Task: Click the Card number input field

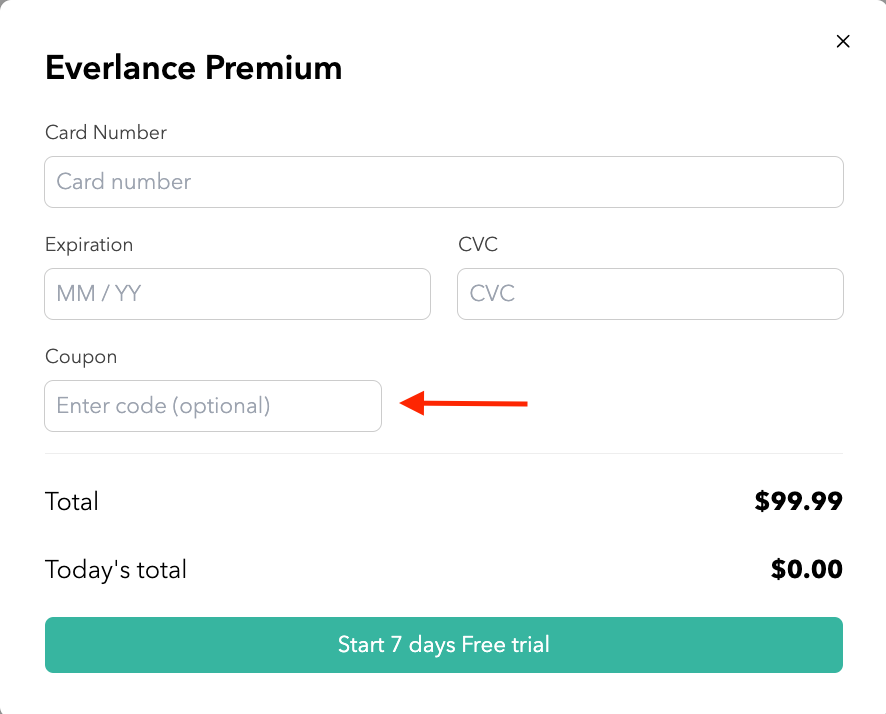Action: coord(444,182)
